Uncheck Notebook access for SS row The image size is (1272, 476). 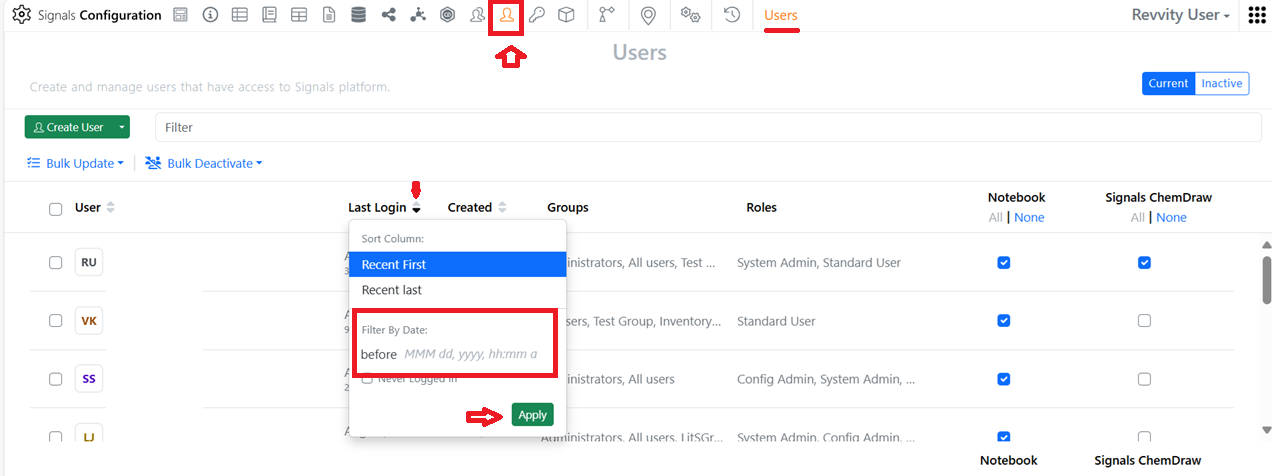click(x=1004, y=379)
